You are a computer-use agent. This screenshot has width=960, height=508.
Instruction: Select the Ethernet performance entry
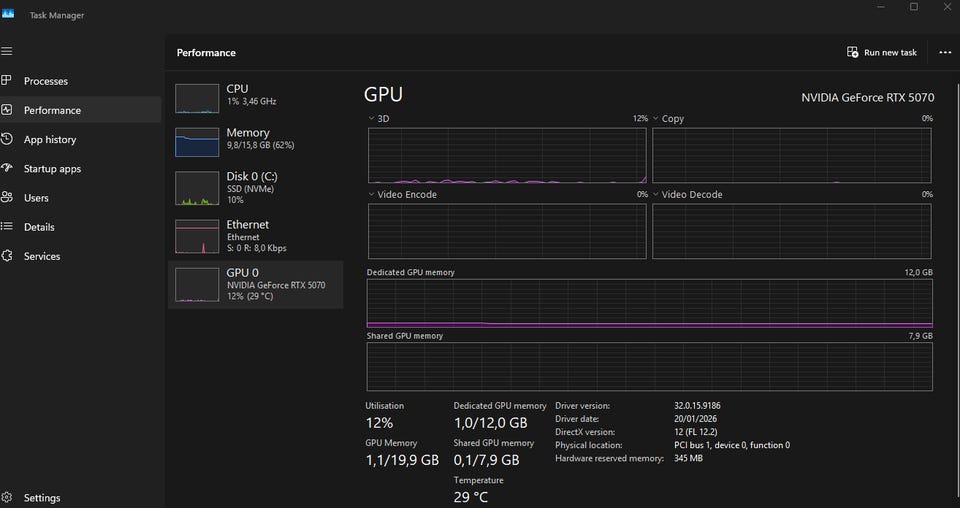256,236
